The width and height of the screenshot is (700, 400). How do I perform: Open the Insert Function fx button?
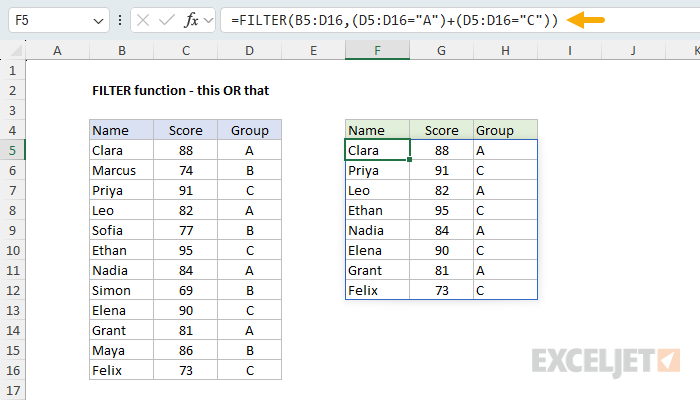click(x=191, y=20)
